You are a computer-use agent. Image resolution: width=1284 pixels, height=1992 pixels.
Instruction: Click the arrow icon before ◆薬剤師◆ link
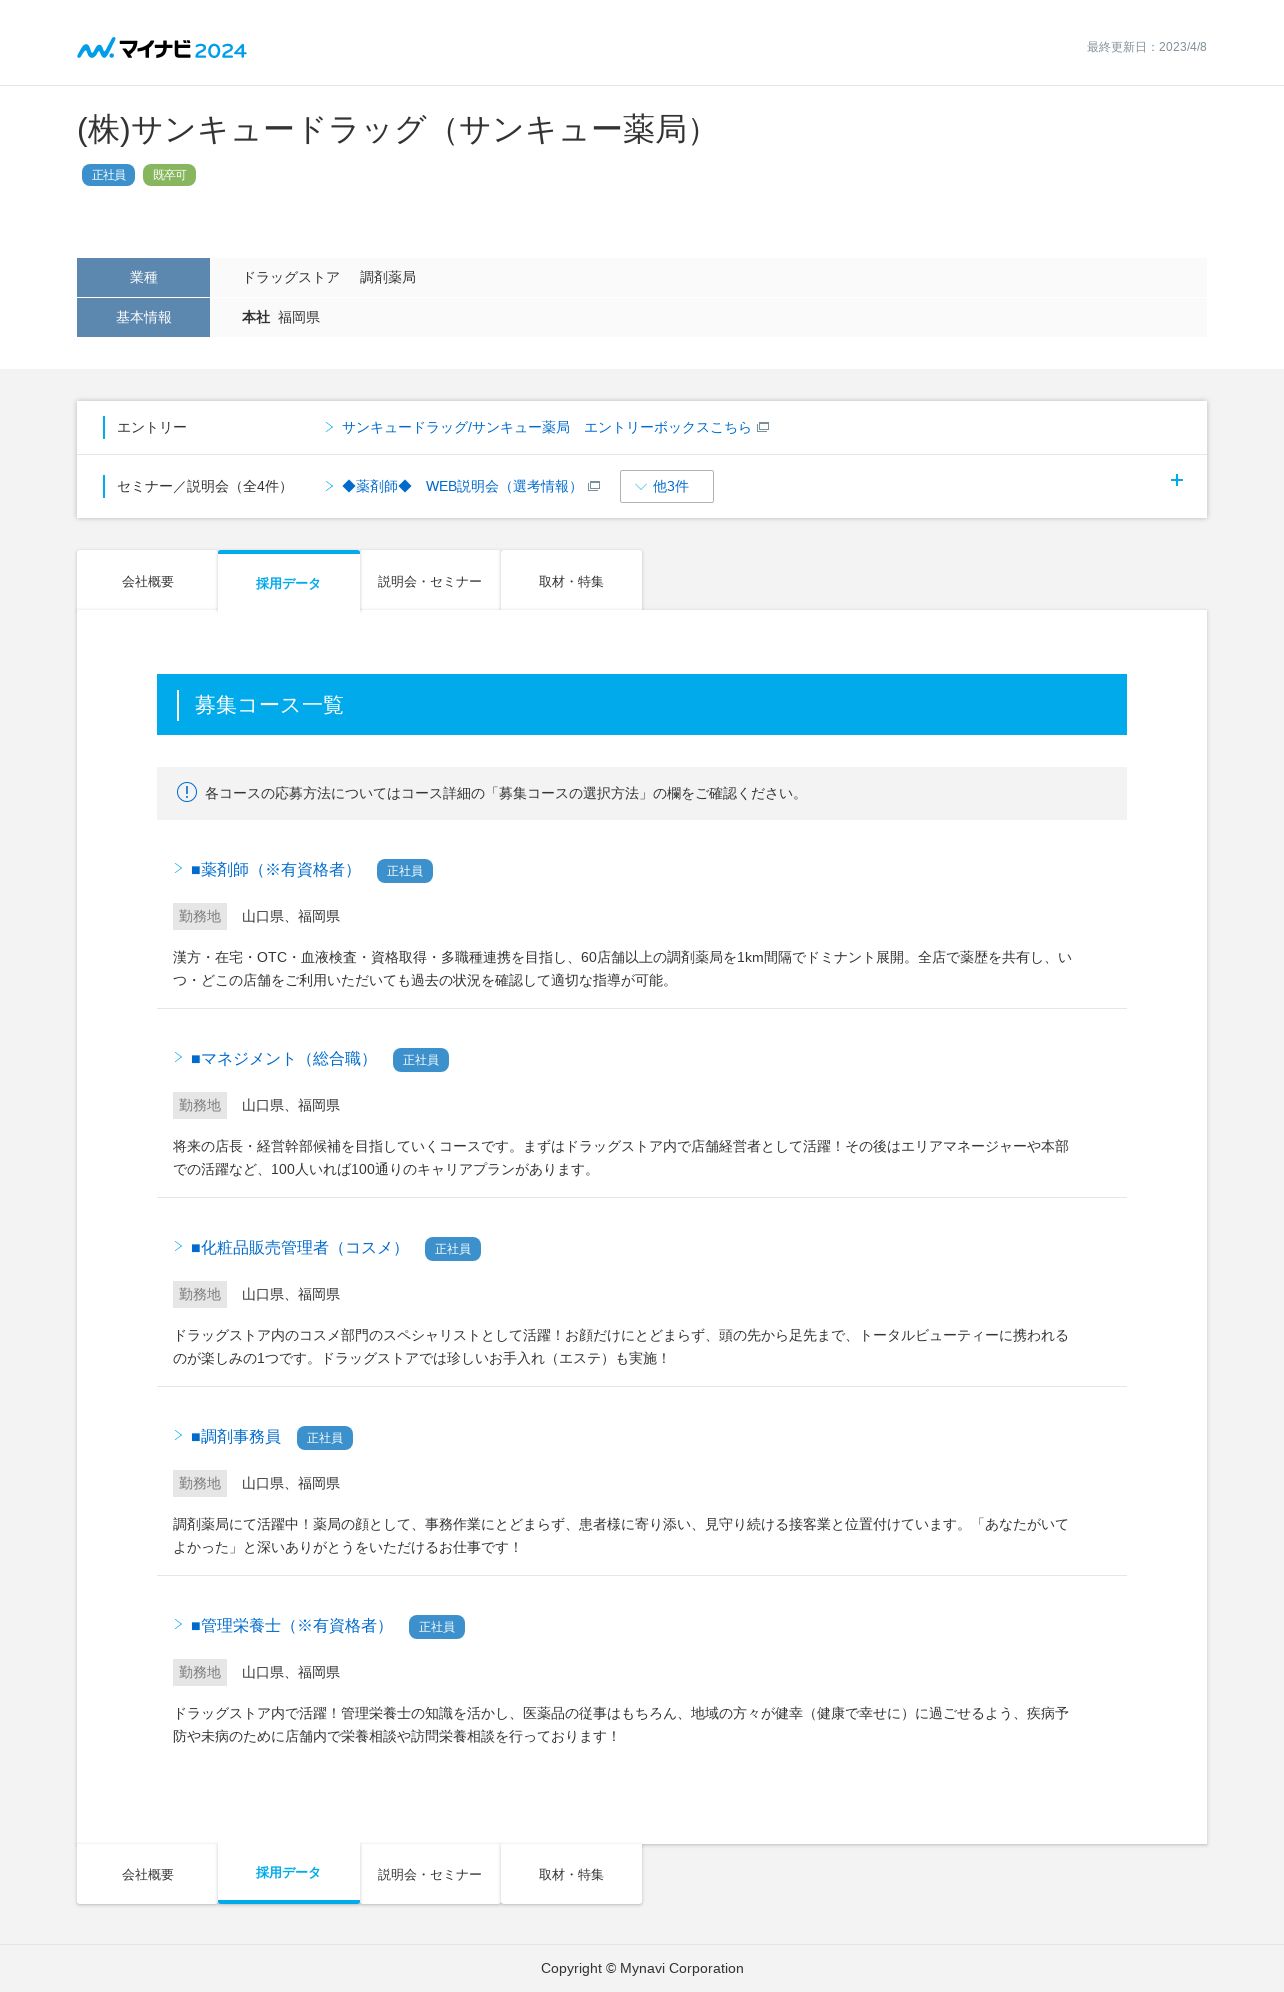click(329, 486)
